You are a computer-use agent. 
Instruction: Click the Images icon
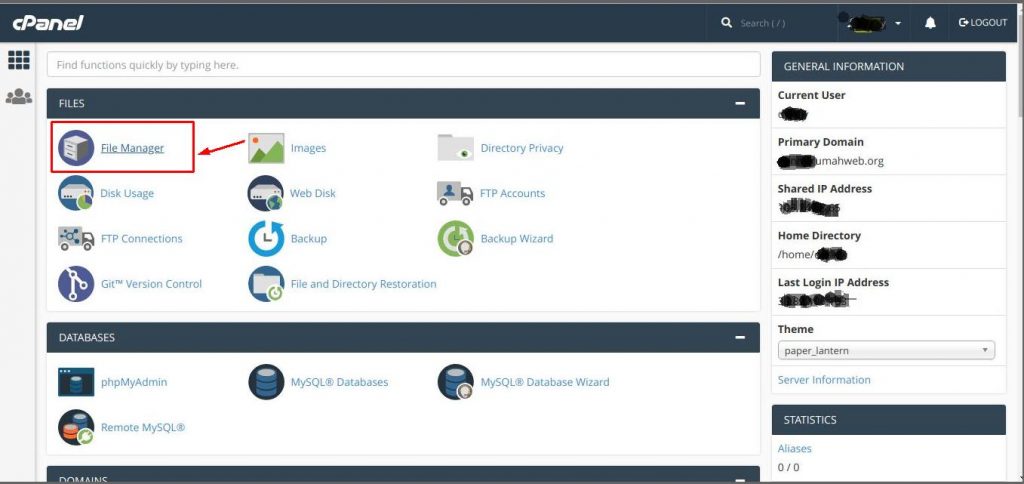pyautogui.click(x=266, y=148)
